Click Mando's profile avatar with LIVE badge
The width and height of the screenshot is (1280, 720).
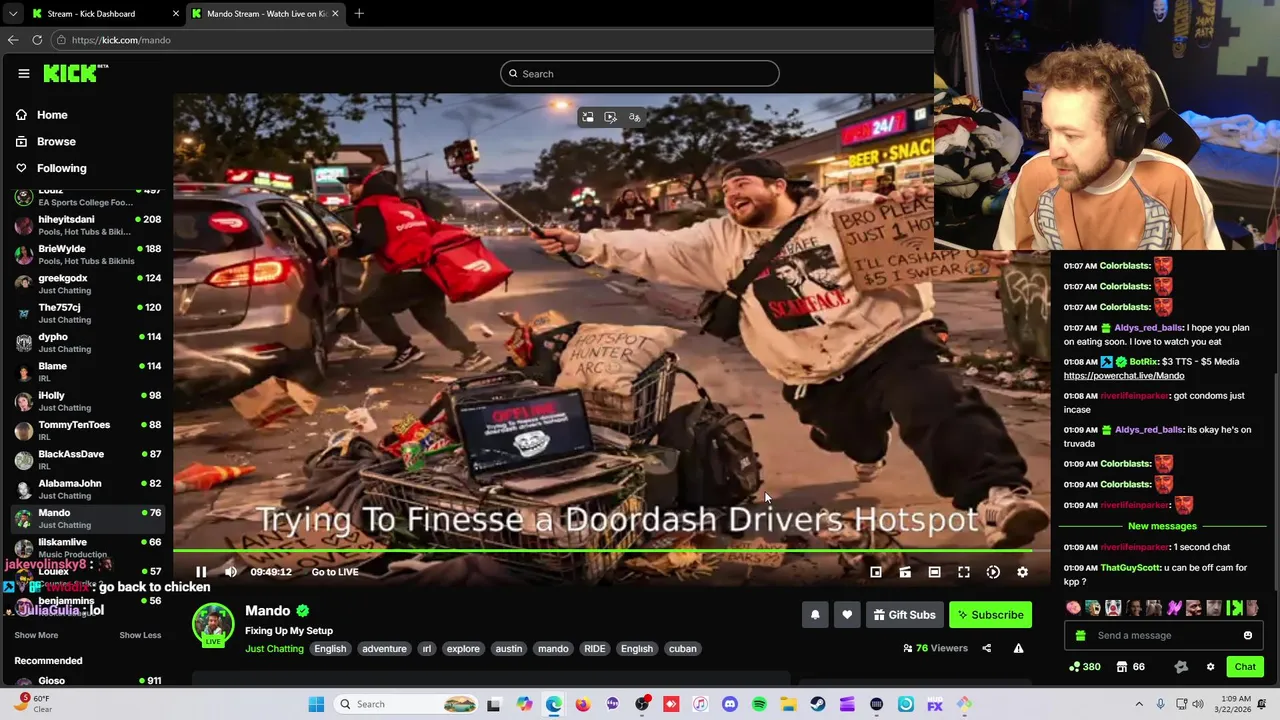(213, 625)
